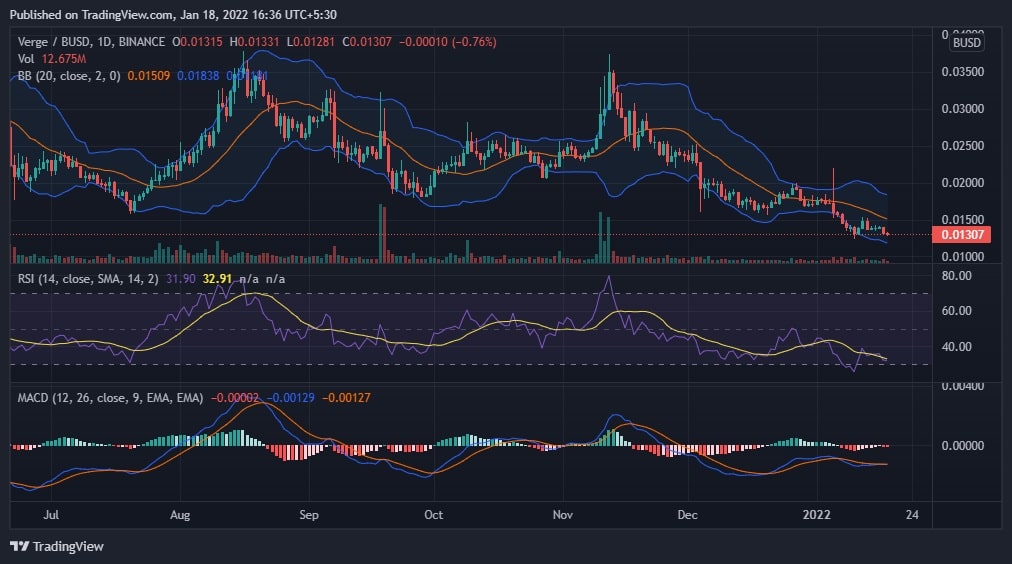Click the Dec label on time axis

tap(687, 514)
